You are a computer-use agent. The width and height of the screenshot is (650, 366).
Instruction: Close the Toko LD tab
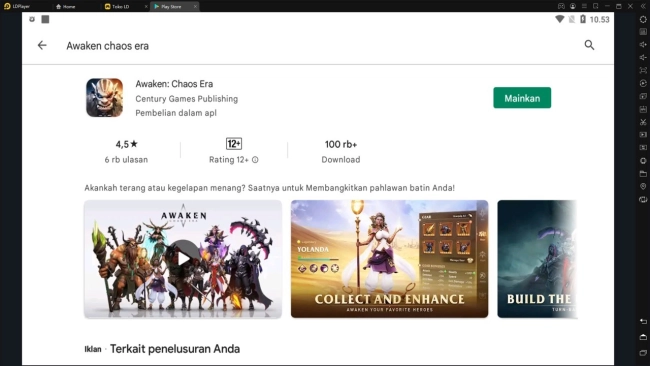click(x=146, y=6)
